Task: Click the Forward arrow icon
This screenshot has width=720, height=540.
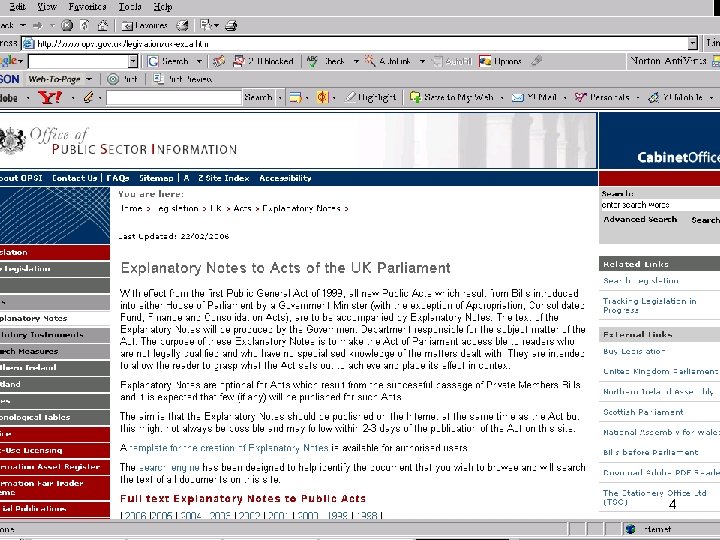Action: (x=38, y=25)
